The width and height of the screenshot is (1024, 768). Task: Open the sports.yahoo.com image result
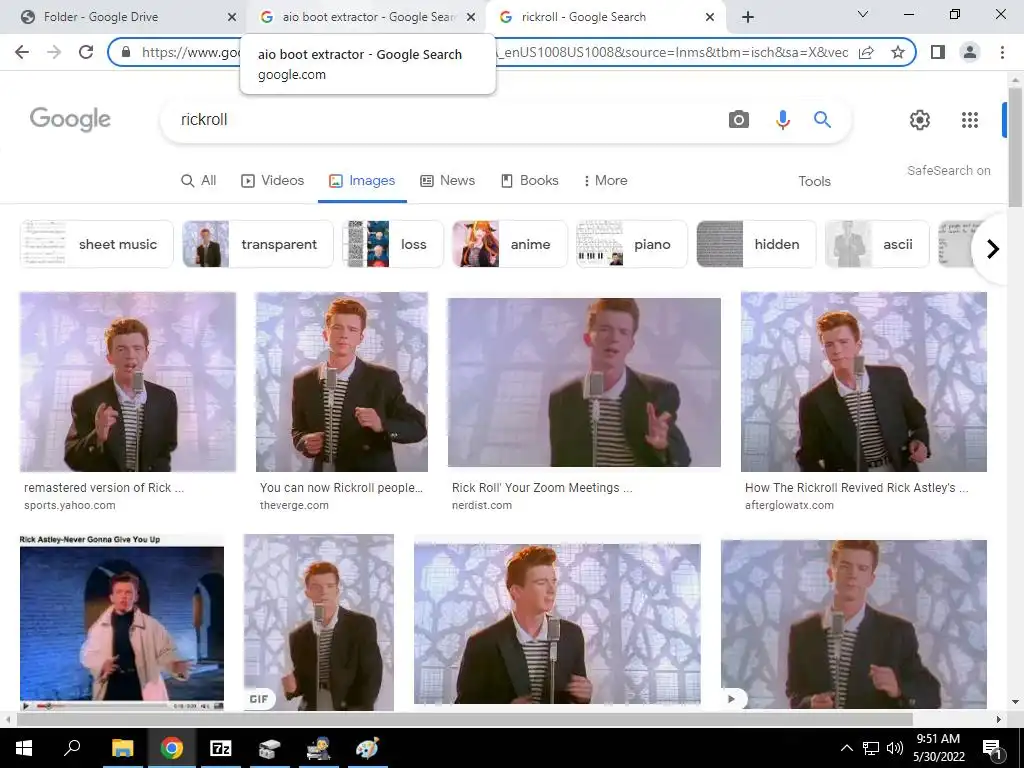click(x=127, y=382)
